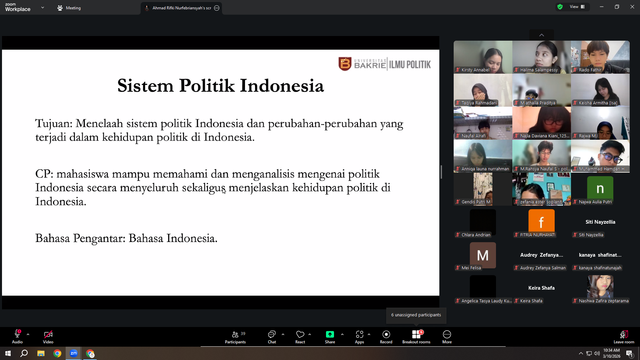Open first Chrome icon in taskbar

coord(57,353)
